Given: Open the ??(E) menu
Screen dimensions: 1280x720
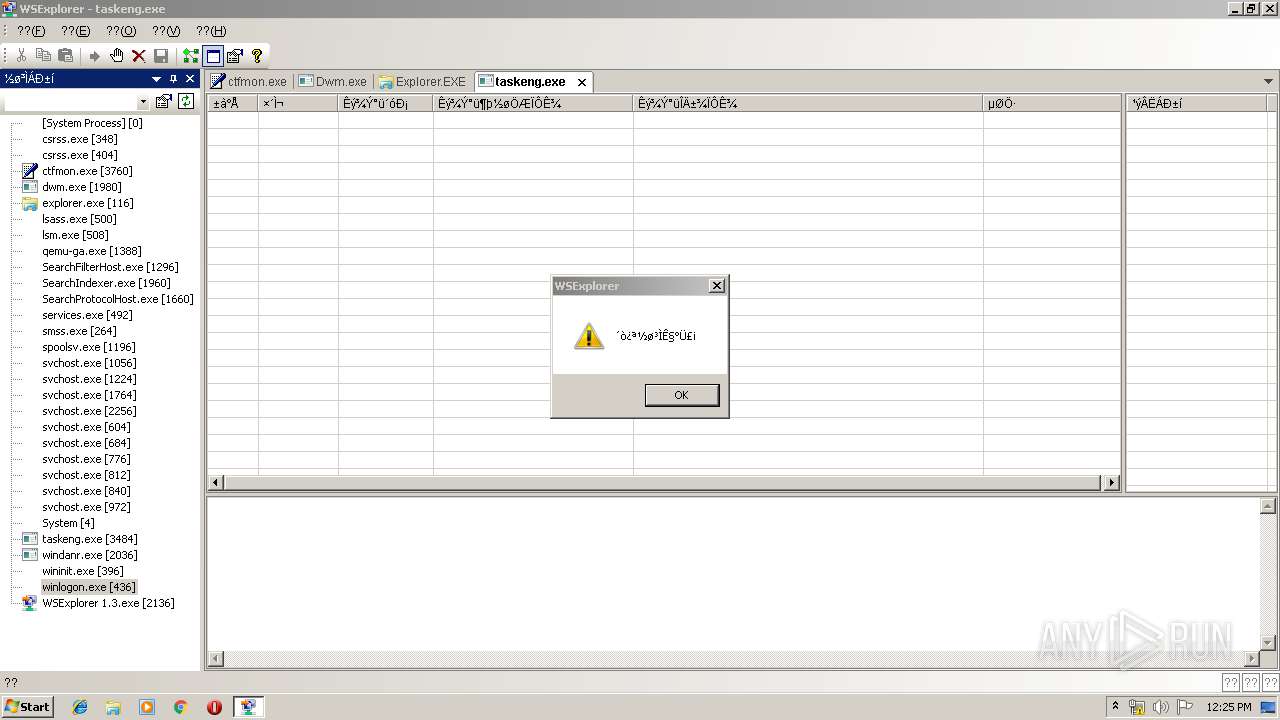Looking at the screenshot, I should (x=76, y=31).
